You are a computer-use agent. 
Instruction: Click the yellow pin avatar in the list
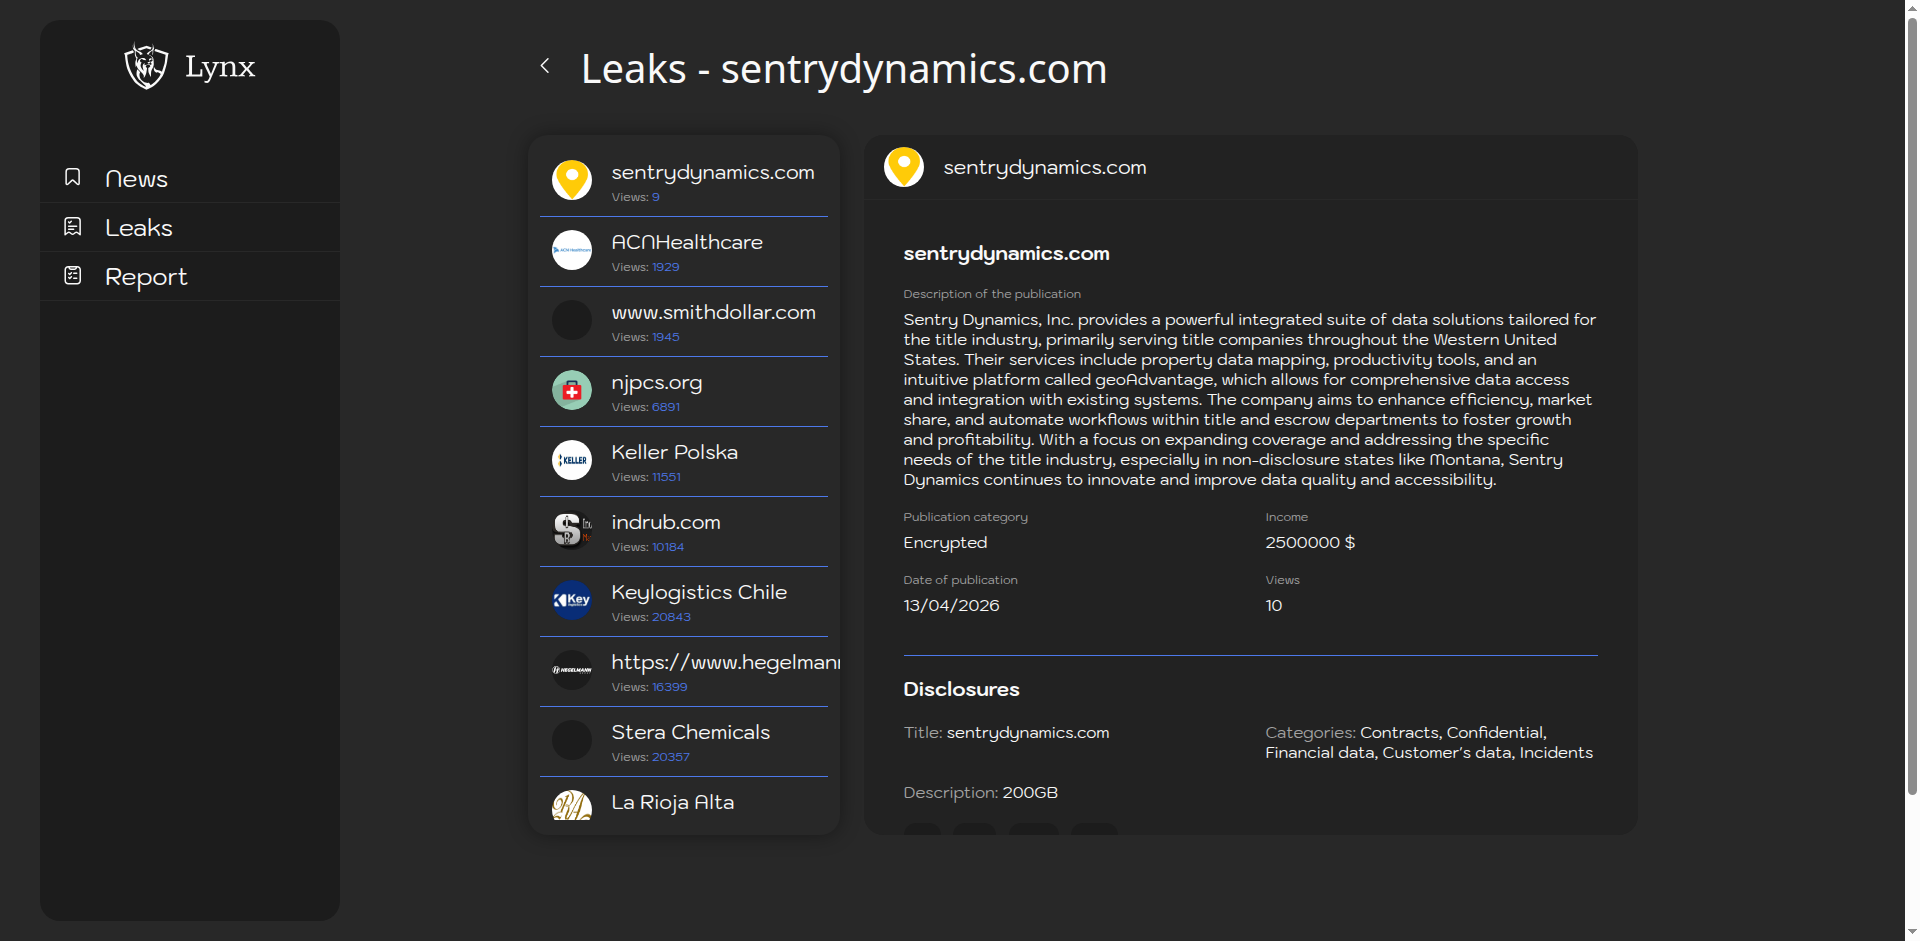coord(572,180)
